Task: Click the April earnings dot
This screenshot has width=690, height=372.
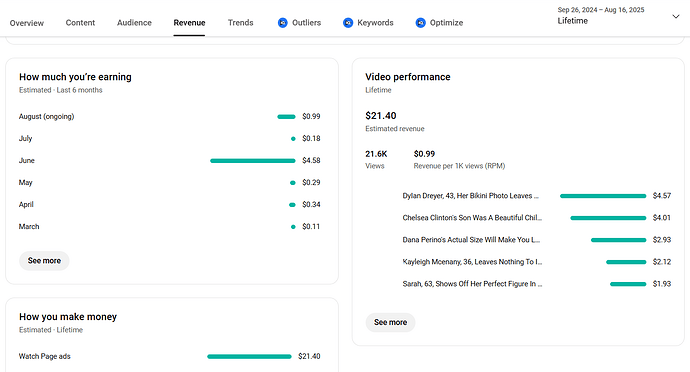Action: 292,205
